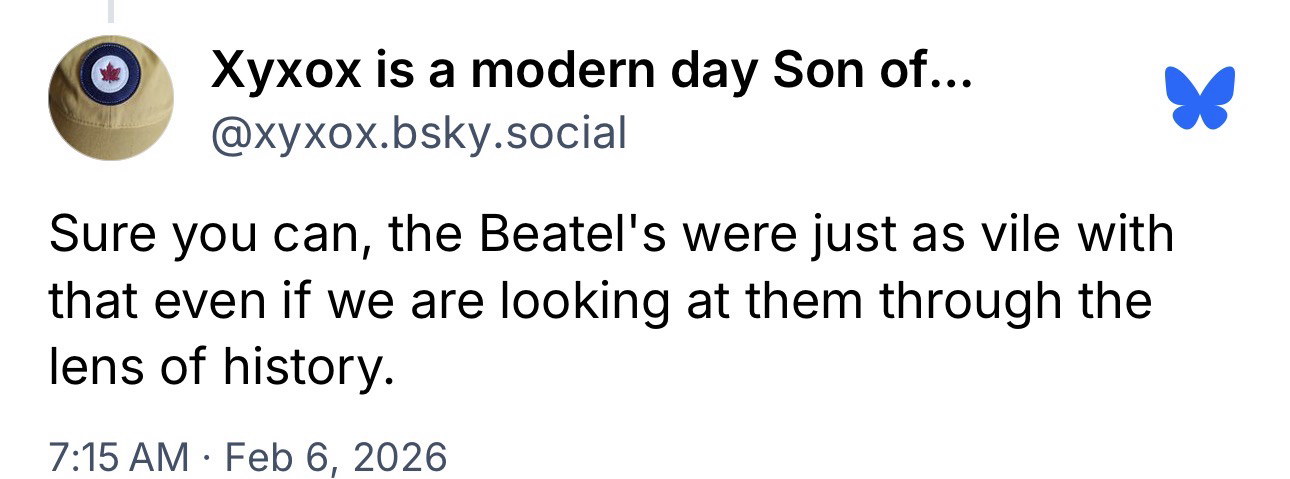Viewport: 1290px width, 479px height.
Task: Click the Xyxox profile avatar picture
Action: point(111,98)
